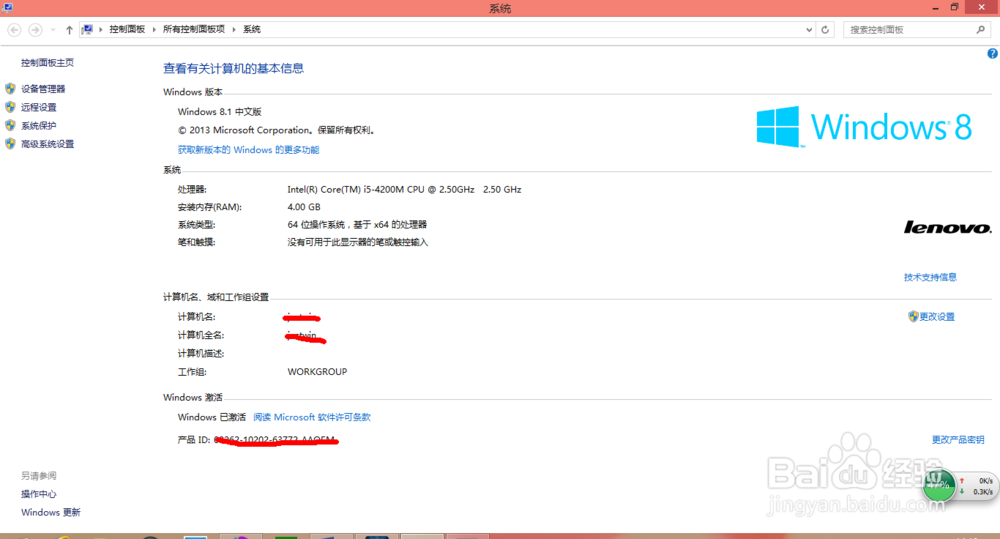The image size is (1000, 539).
Task: Click the shield icon beside 更改设置
Action: [x=913, y=316]
